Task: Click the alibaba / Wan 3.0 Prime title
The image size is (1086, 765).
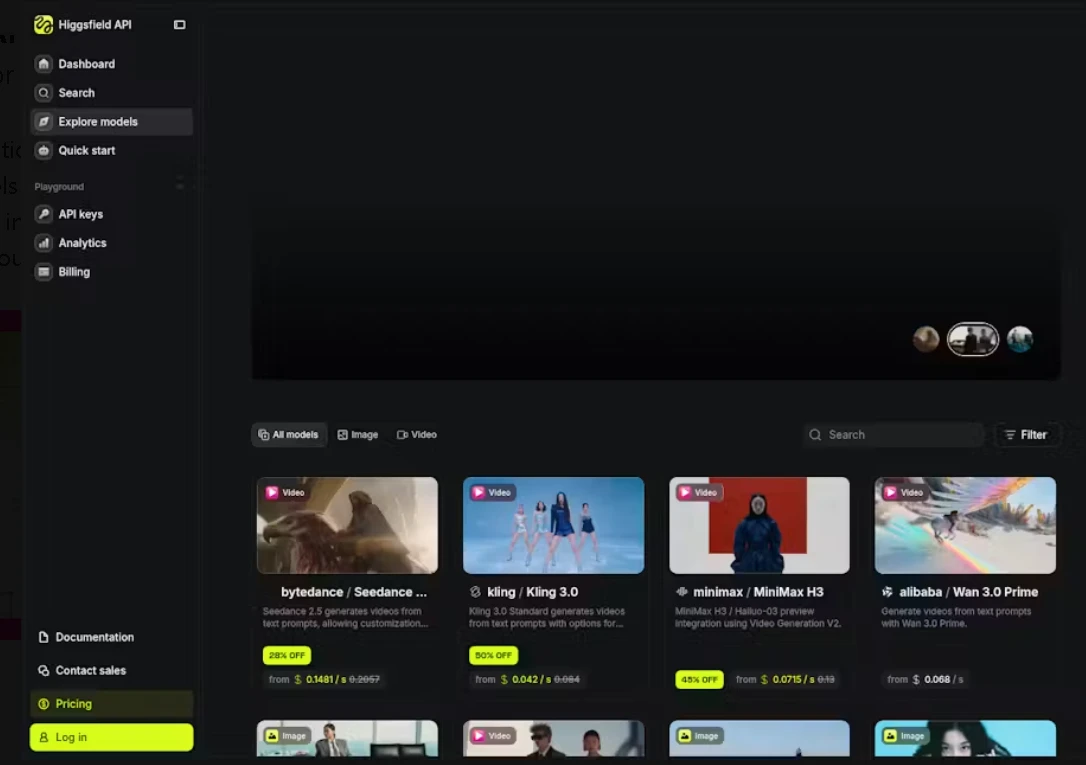Action: tap(968, 592)
